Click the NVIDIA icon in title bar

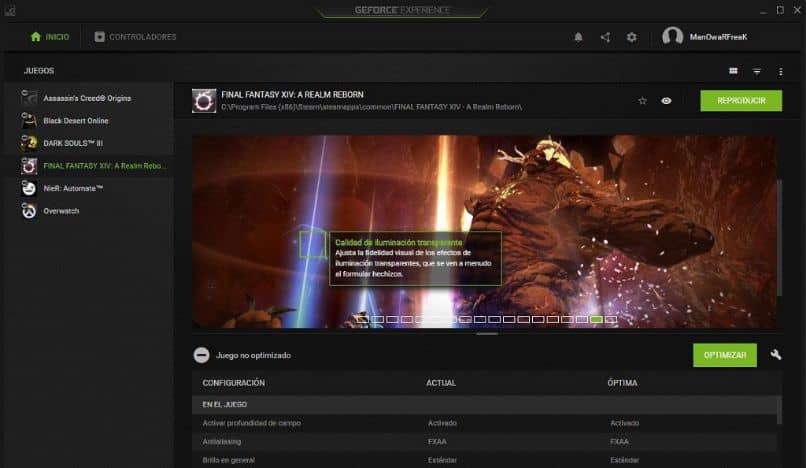point(10,10)
